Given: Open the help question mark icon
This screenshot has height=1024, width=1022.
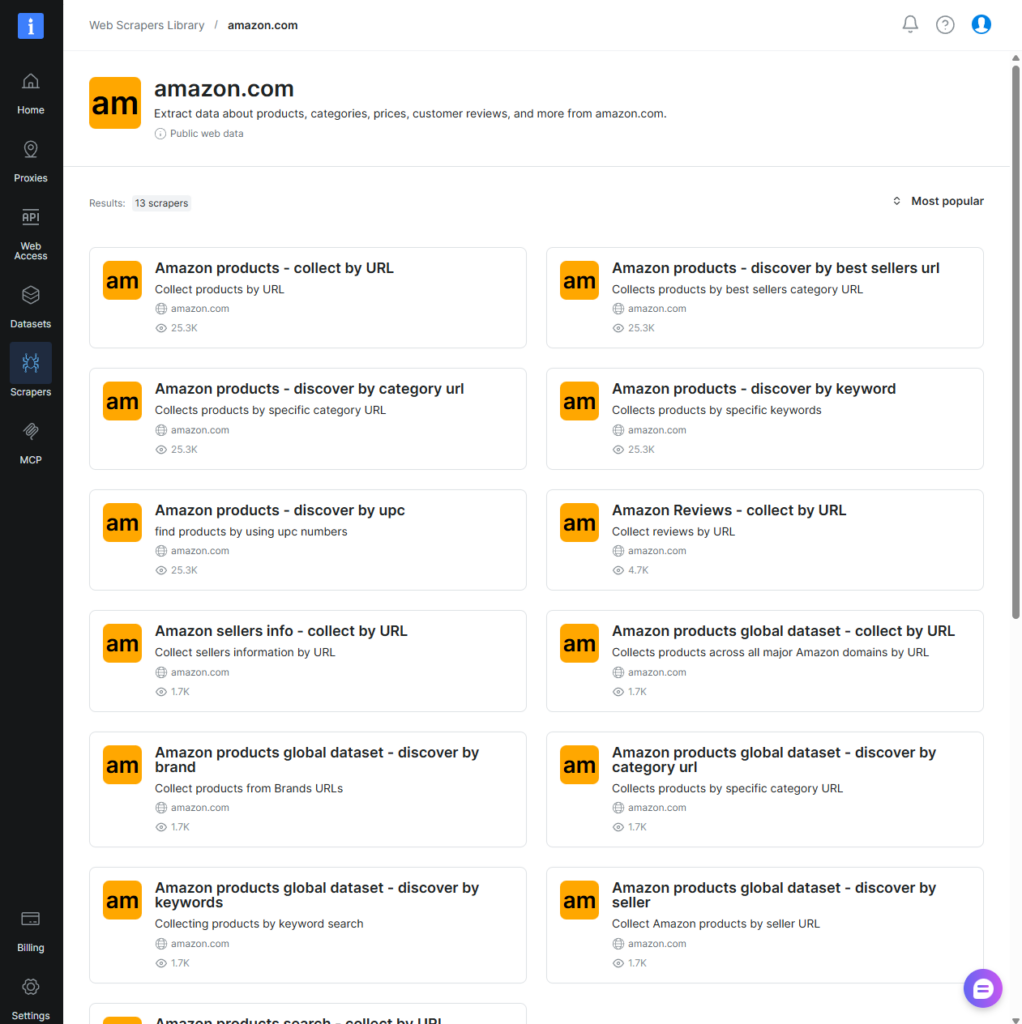Looking at the screenshot, I should (x=945, y=25).
